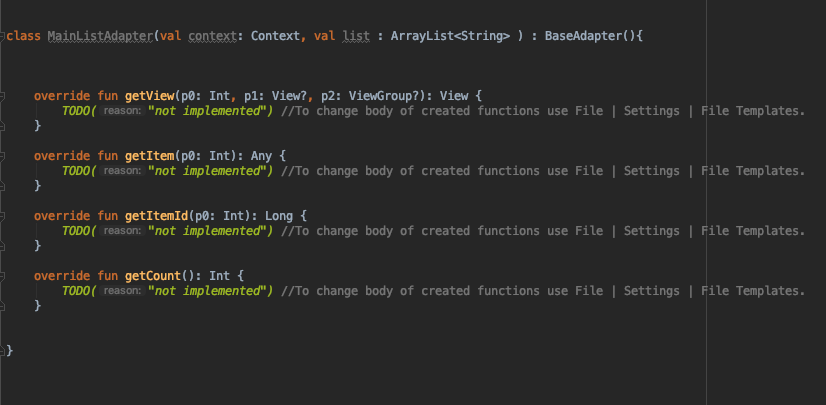826x405 pixels.
Task: Place cursor on 'list' constructor parameter
Action: (356, 36)
